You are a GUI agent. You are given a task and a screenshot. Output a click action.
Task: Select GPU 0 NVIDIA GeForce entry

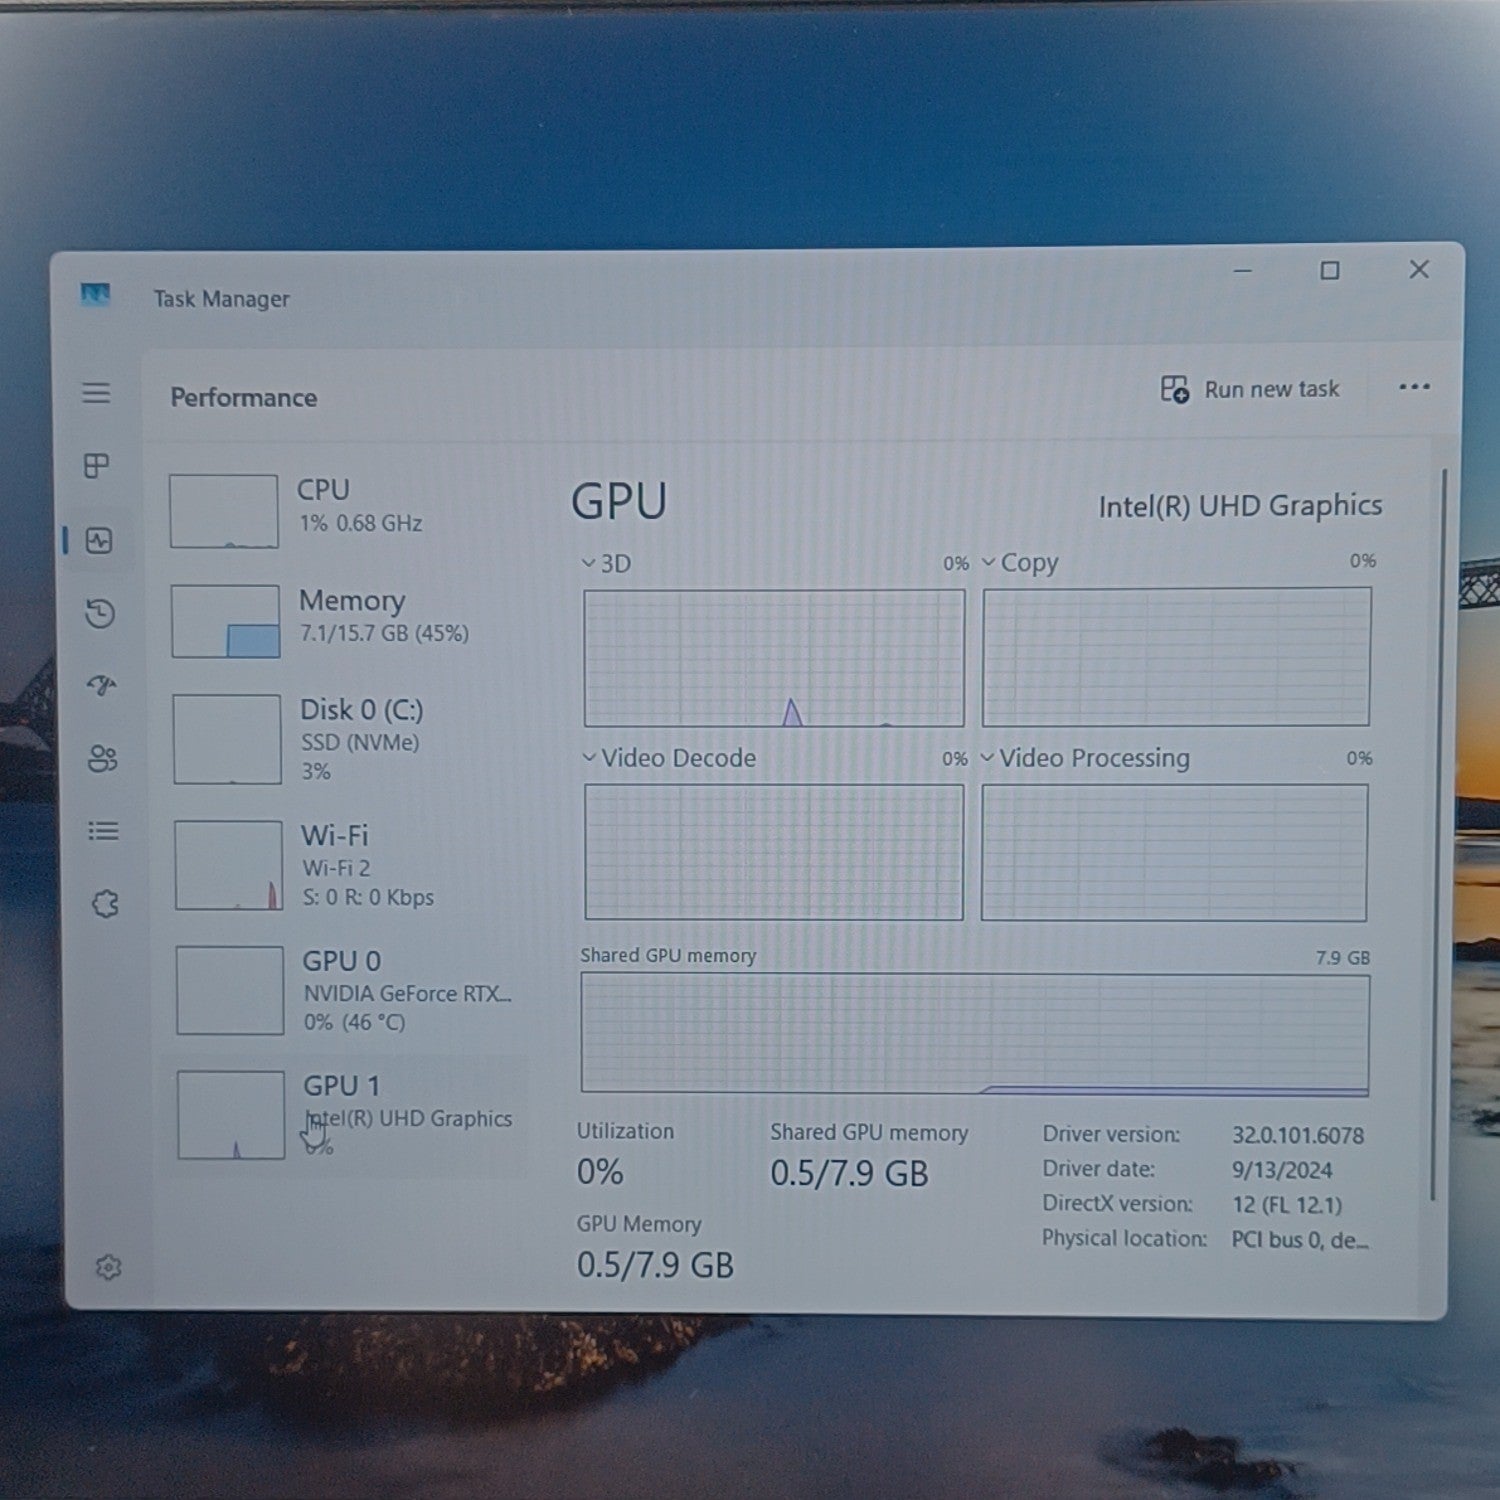pos(345,990)
